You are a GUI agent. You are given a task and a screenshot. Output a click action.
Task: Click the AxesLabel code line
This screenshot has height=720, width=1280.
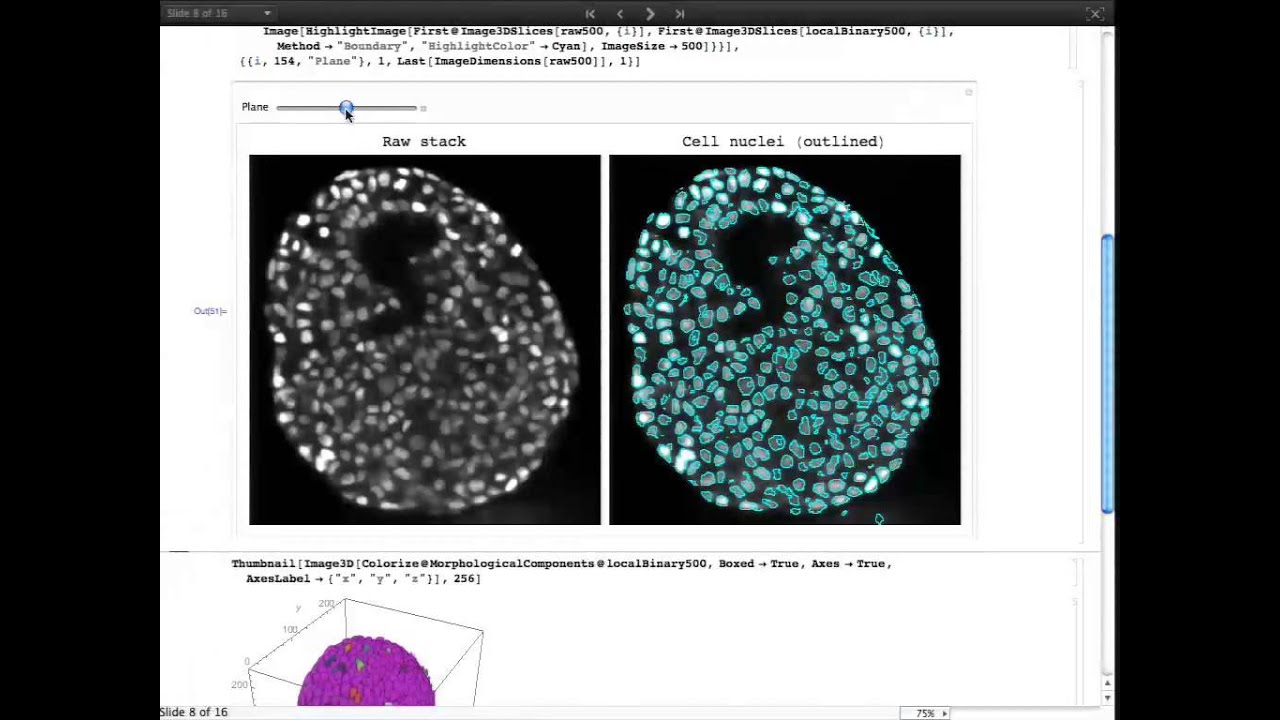[x=363, y=578]
